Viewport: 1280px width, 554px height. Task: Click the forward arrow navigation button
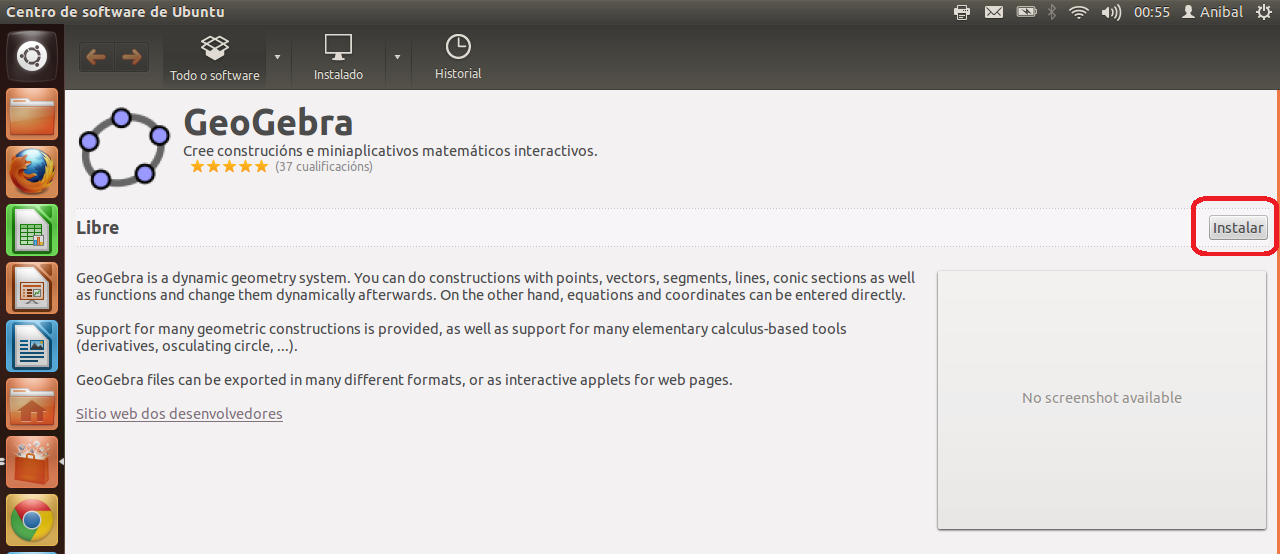[132, 57]
